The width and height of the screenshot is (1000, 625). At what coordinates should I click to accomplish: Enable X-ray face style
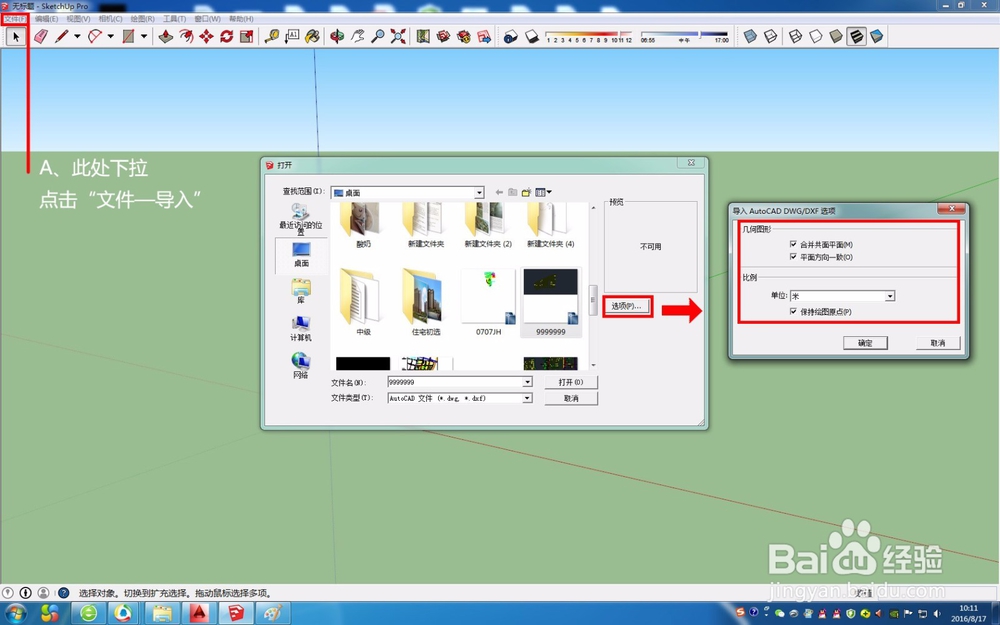pos(751,36)
